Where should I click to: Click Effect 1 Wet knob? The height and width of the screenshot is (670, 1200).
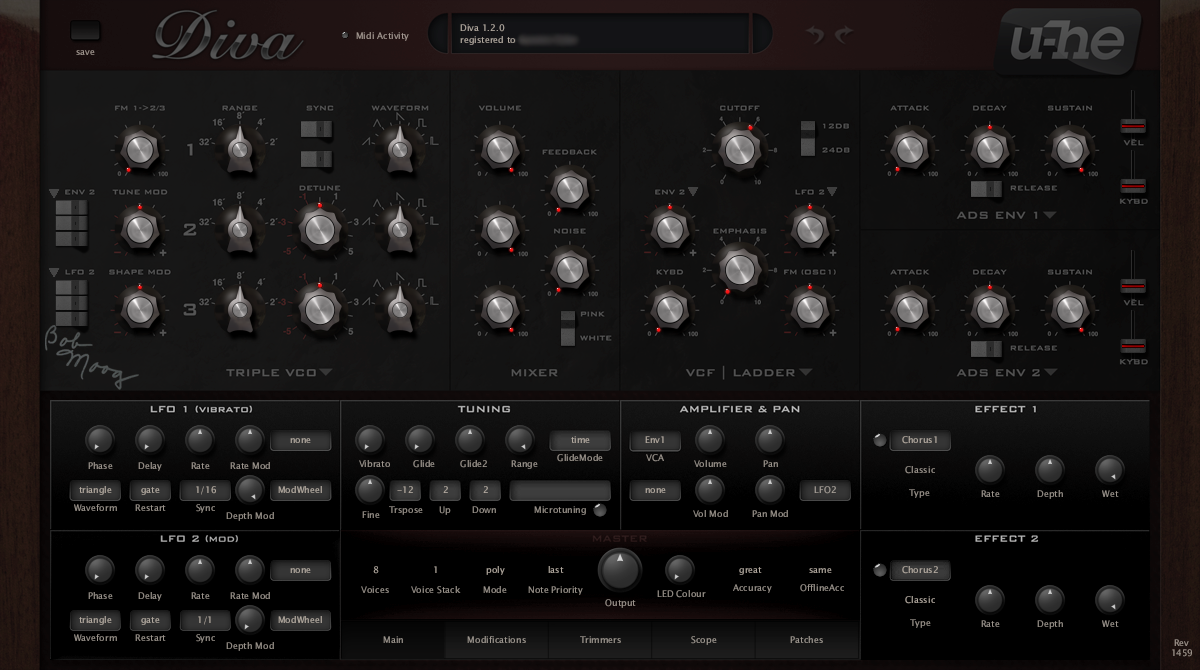click(1109, 469)
